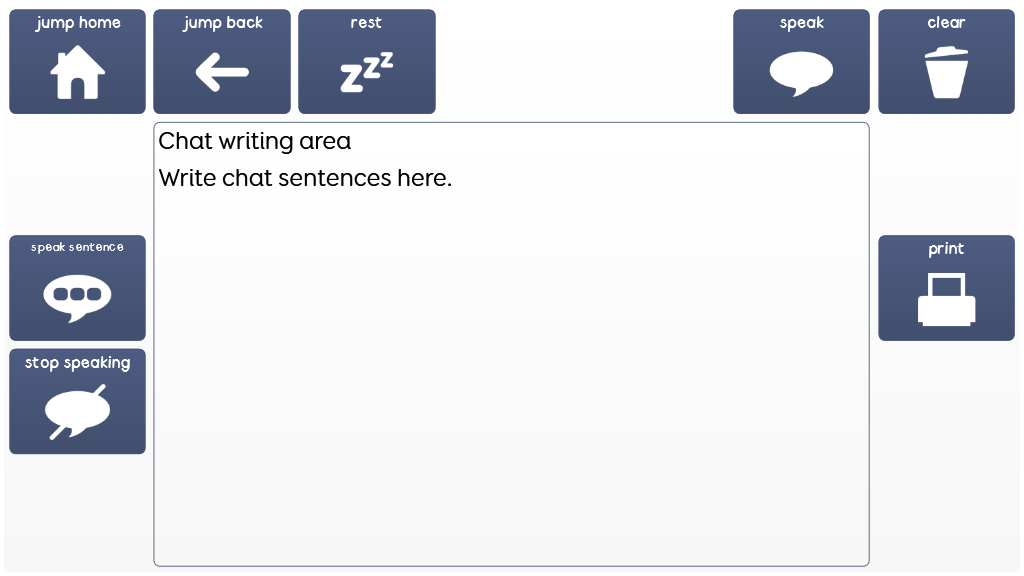Viewport: 1024px width, 576px height.
Task: Select the 'jump back' label text
Action: point(222,23)
